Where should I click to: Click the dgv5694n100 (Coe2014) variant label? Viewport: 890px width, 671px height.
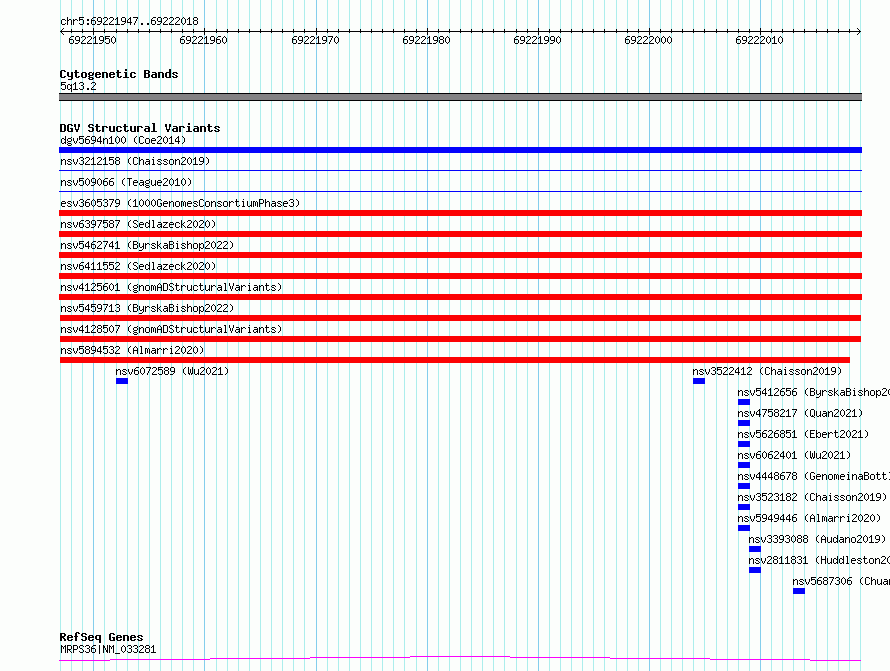(x=123, y=140)
